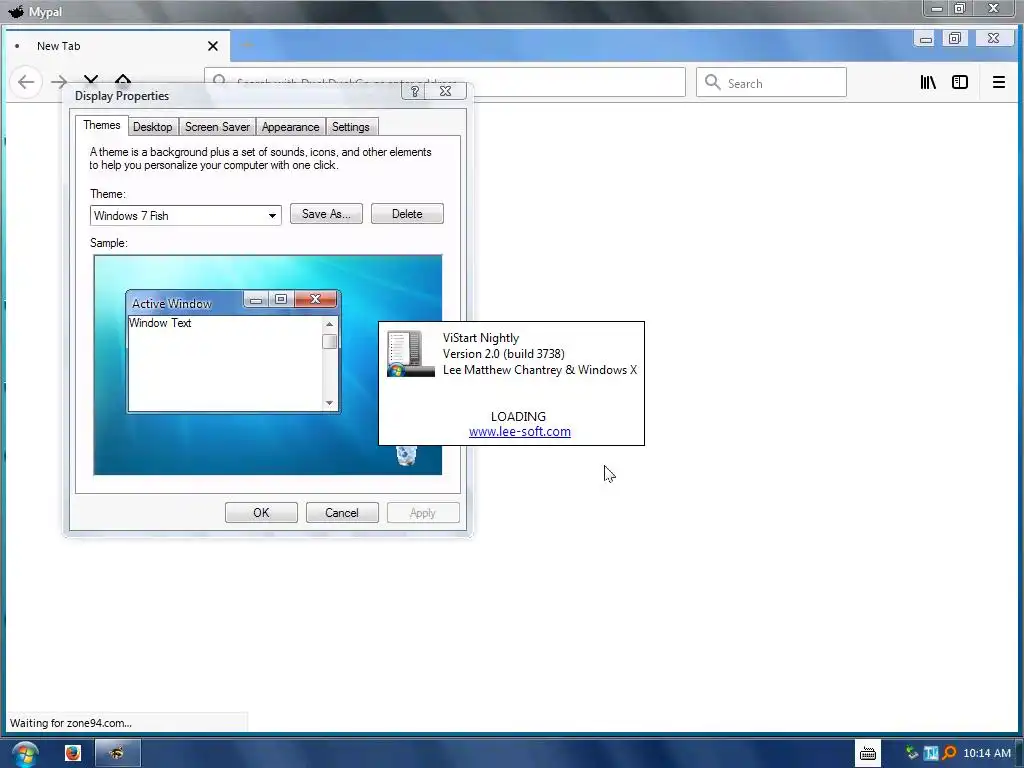This screenshot has height=768, width=1024.
Task: Click the 'Waiting for zone94.com...' status text
Action: (x=71, y=723)
